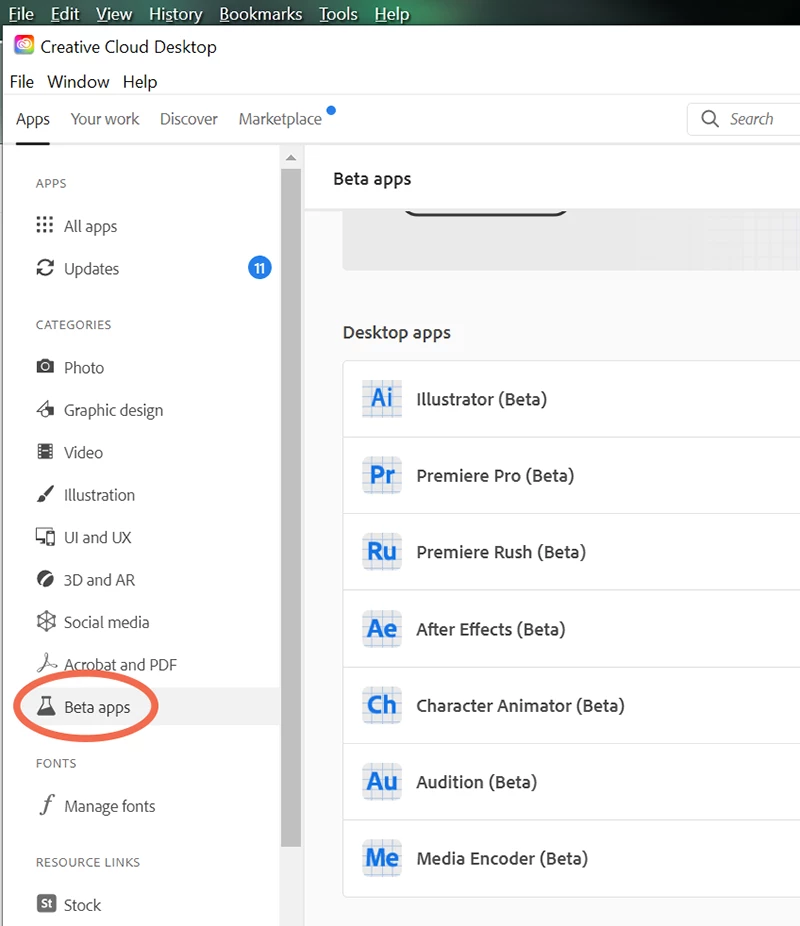Select the Social media label
The image size is (800, 926).
tap(106, 622)
